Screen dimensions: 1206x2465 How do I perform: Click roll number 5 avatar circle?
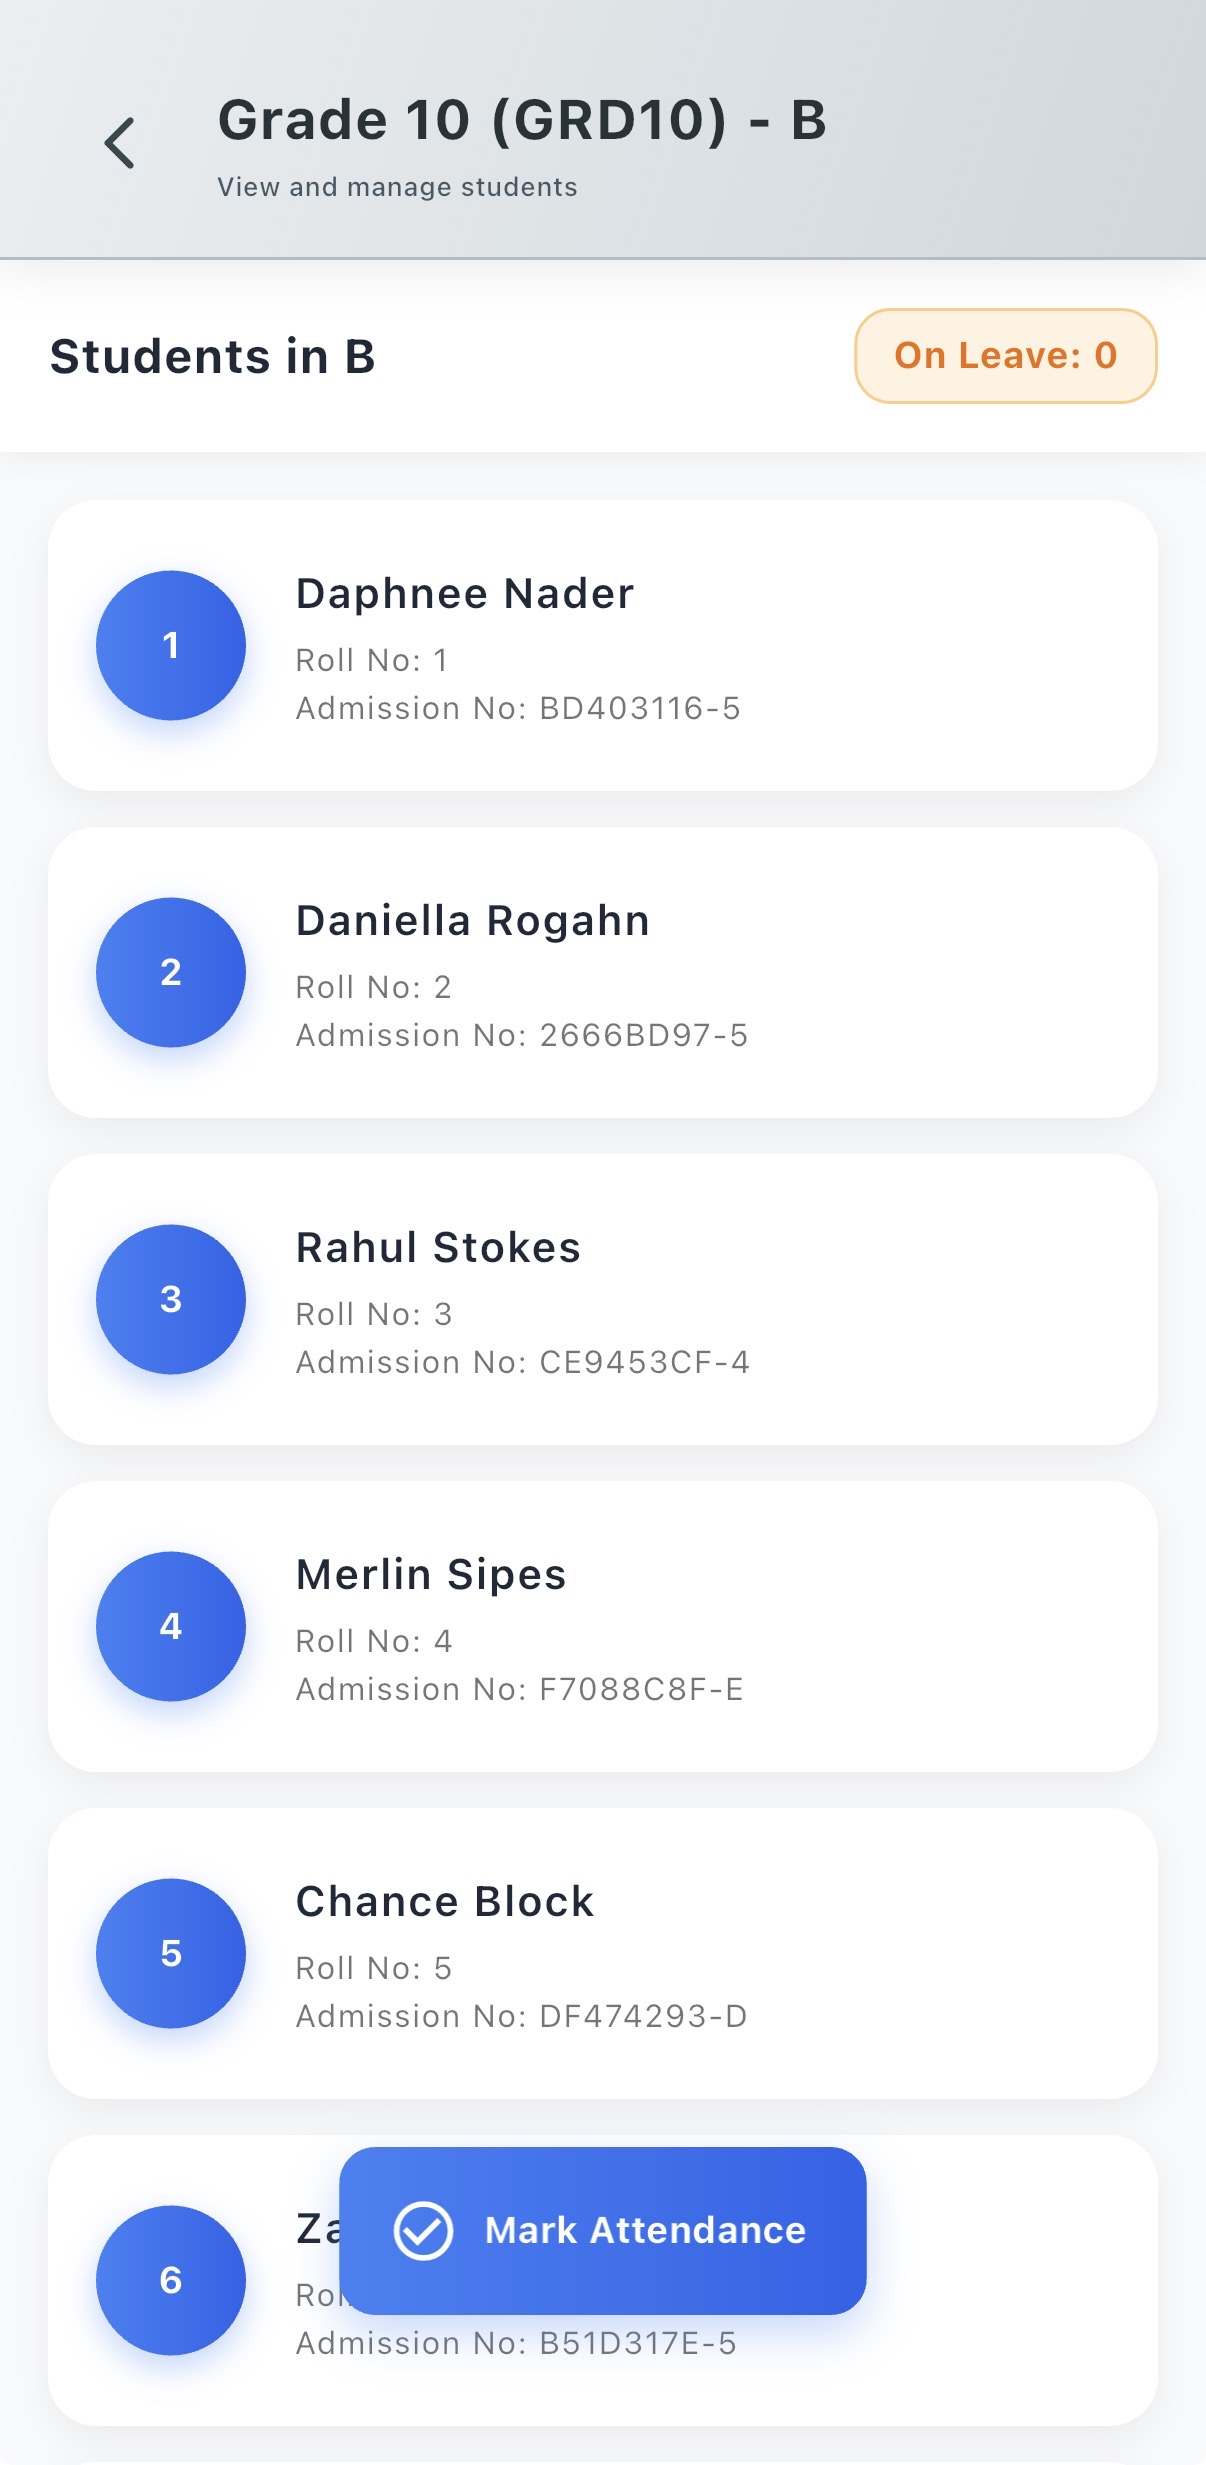point(171,1953)
